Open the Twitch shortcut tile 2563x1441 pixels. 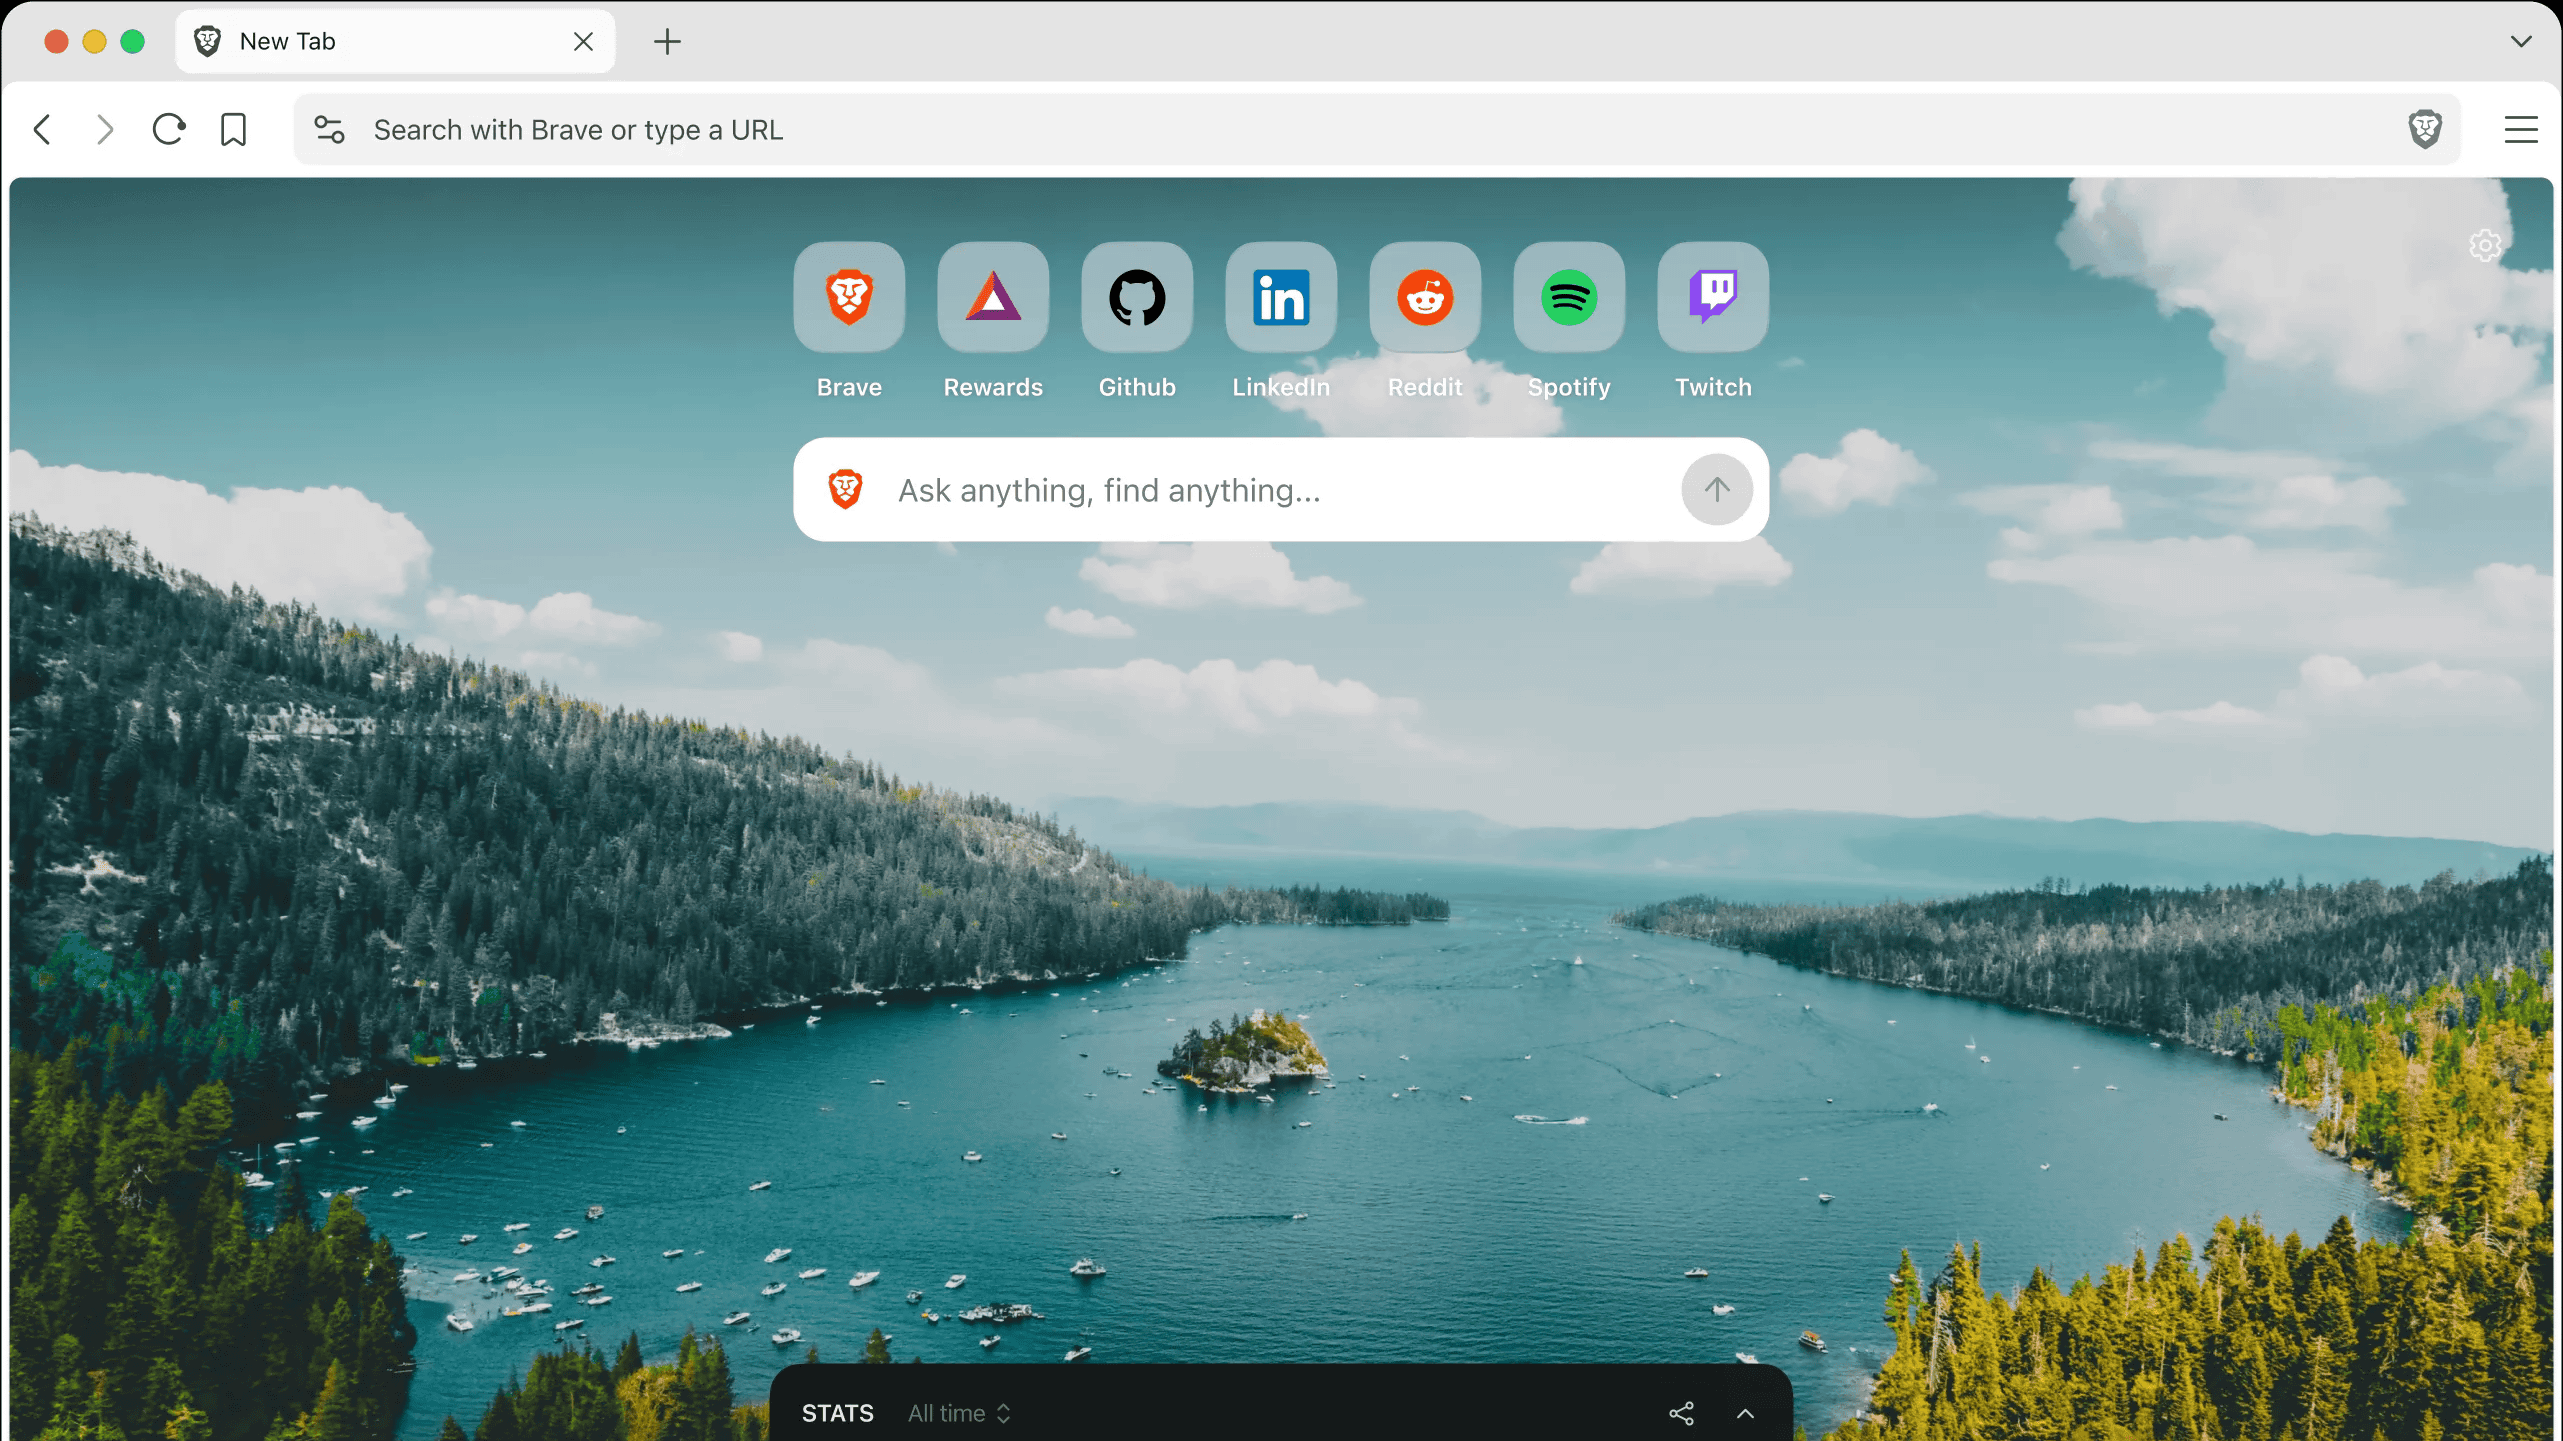point(1713,297)
